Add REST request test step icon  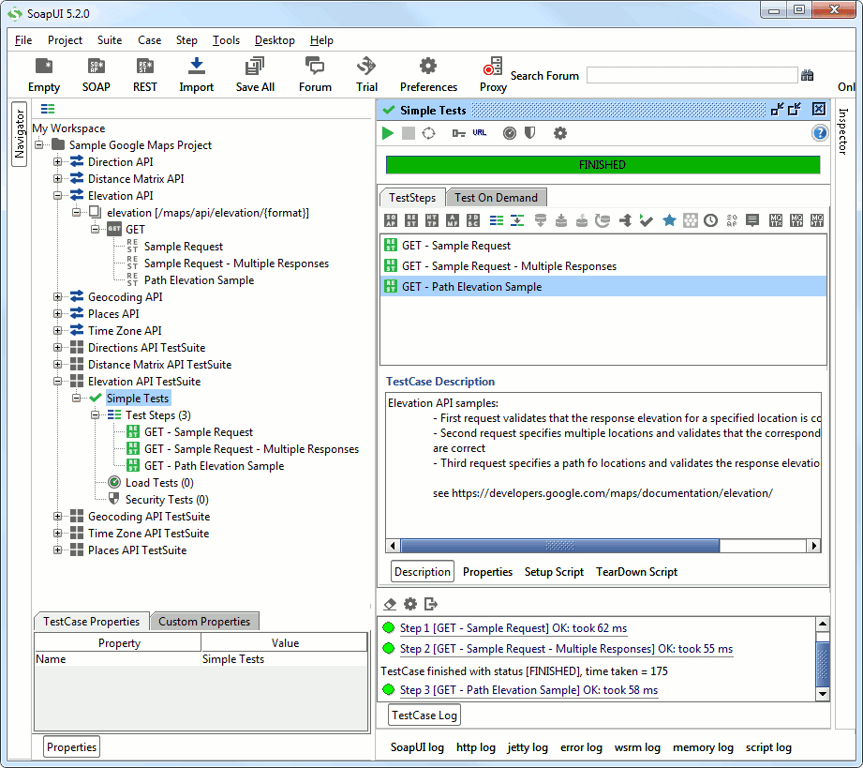click(x=411, y=221)
